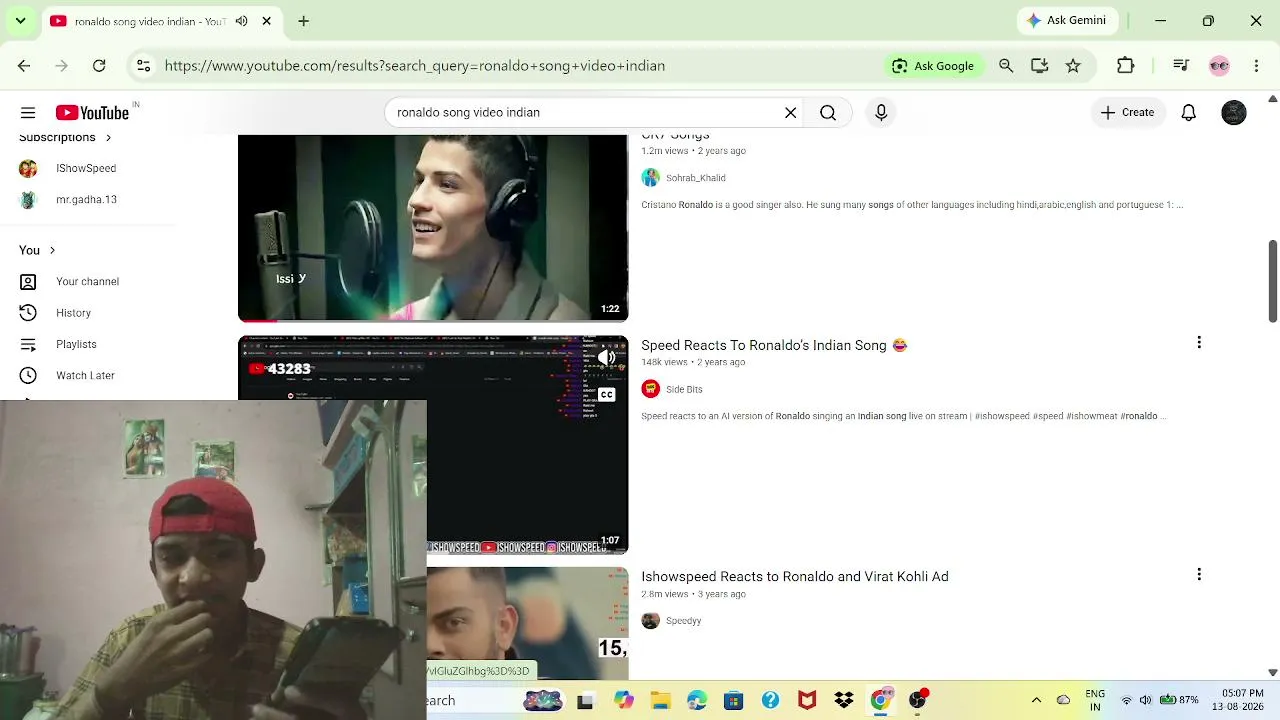Open volume control in system tray
1280x720 pixels.
click(1145, 700)
